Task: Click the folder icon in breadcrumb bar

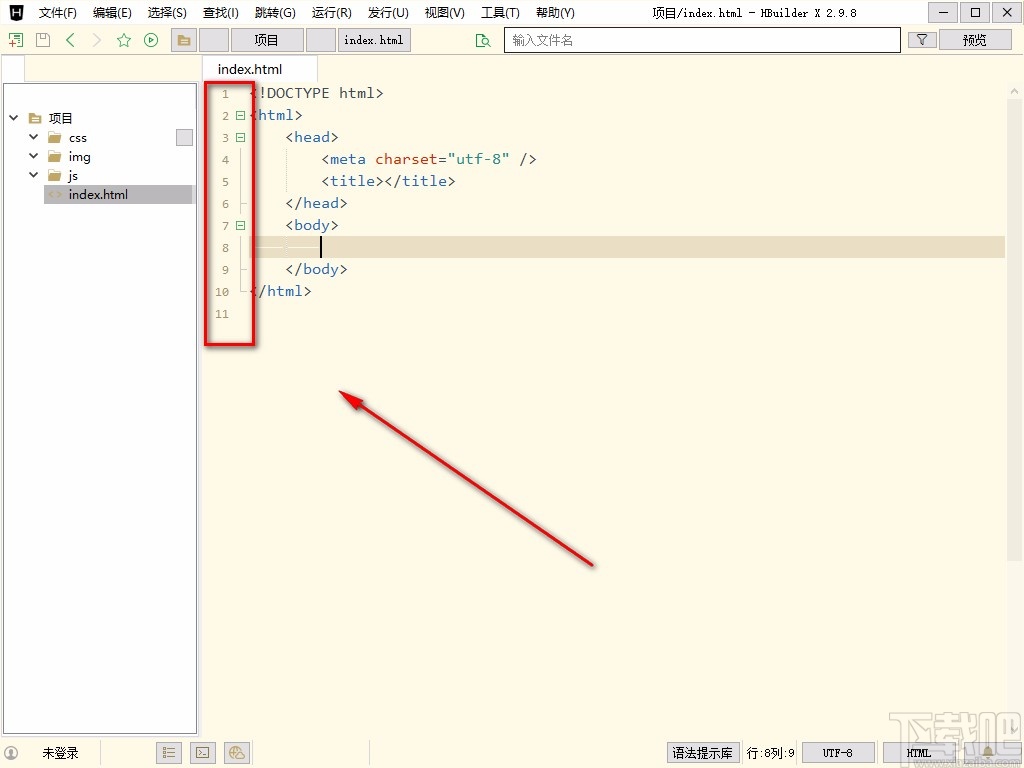Action: tap(184, 40)
